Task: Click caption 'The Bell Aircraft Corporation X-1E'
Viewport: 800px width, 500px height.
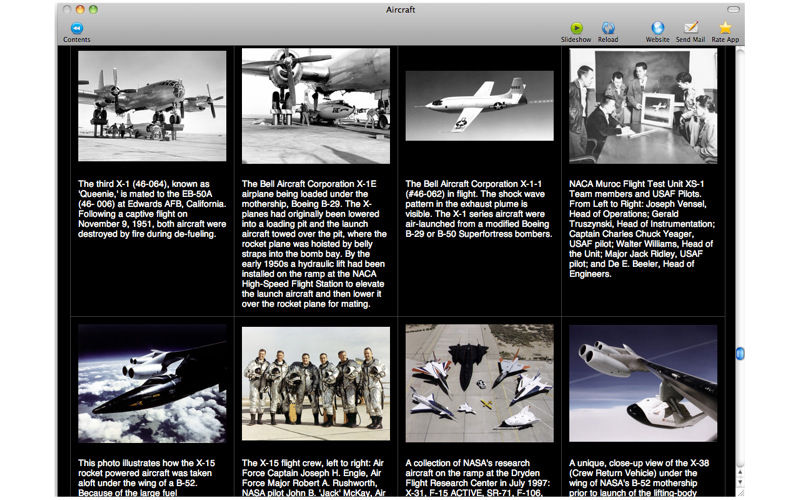Action: click(309, 184)
